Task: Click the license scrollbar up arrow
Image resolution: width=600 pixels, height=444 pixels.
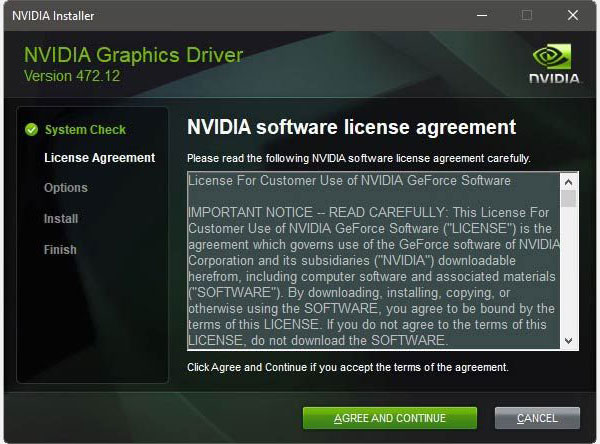Action: (569, 182)
